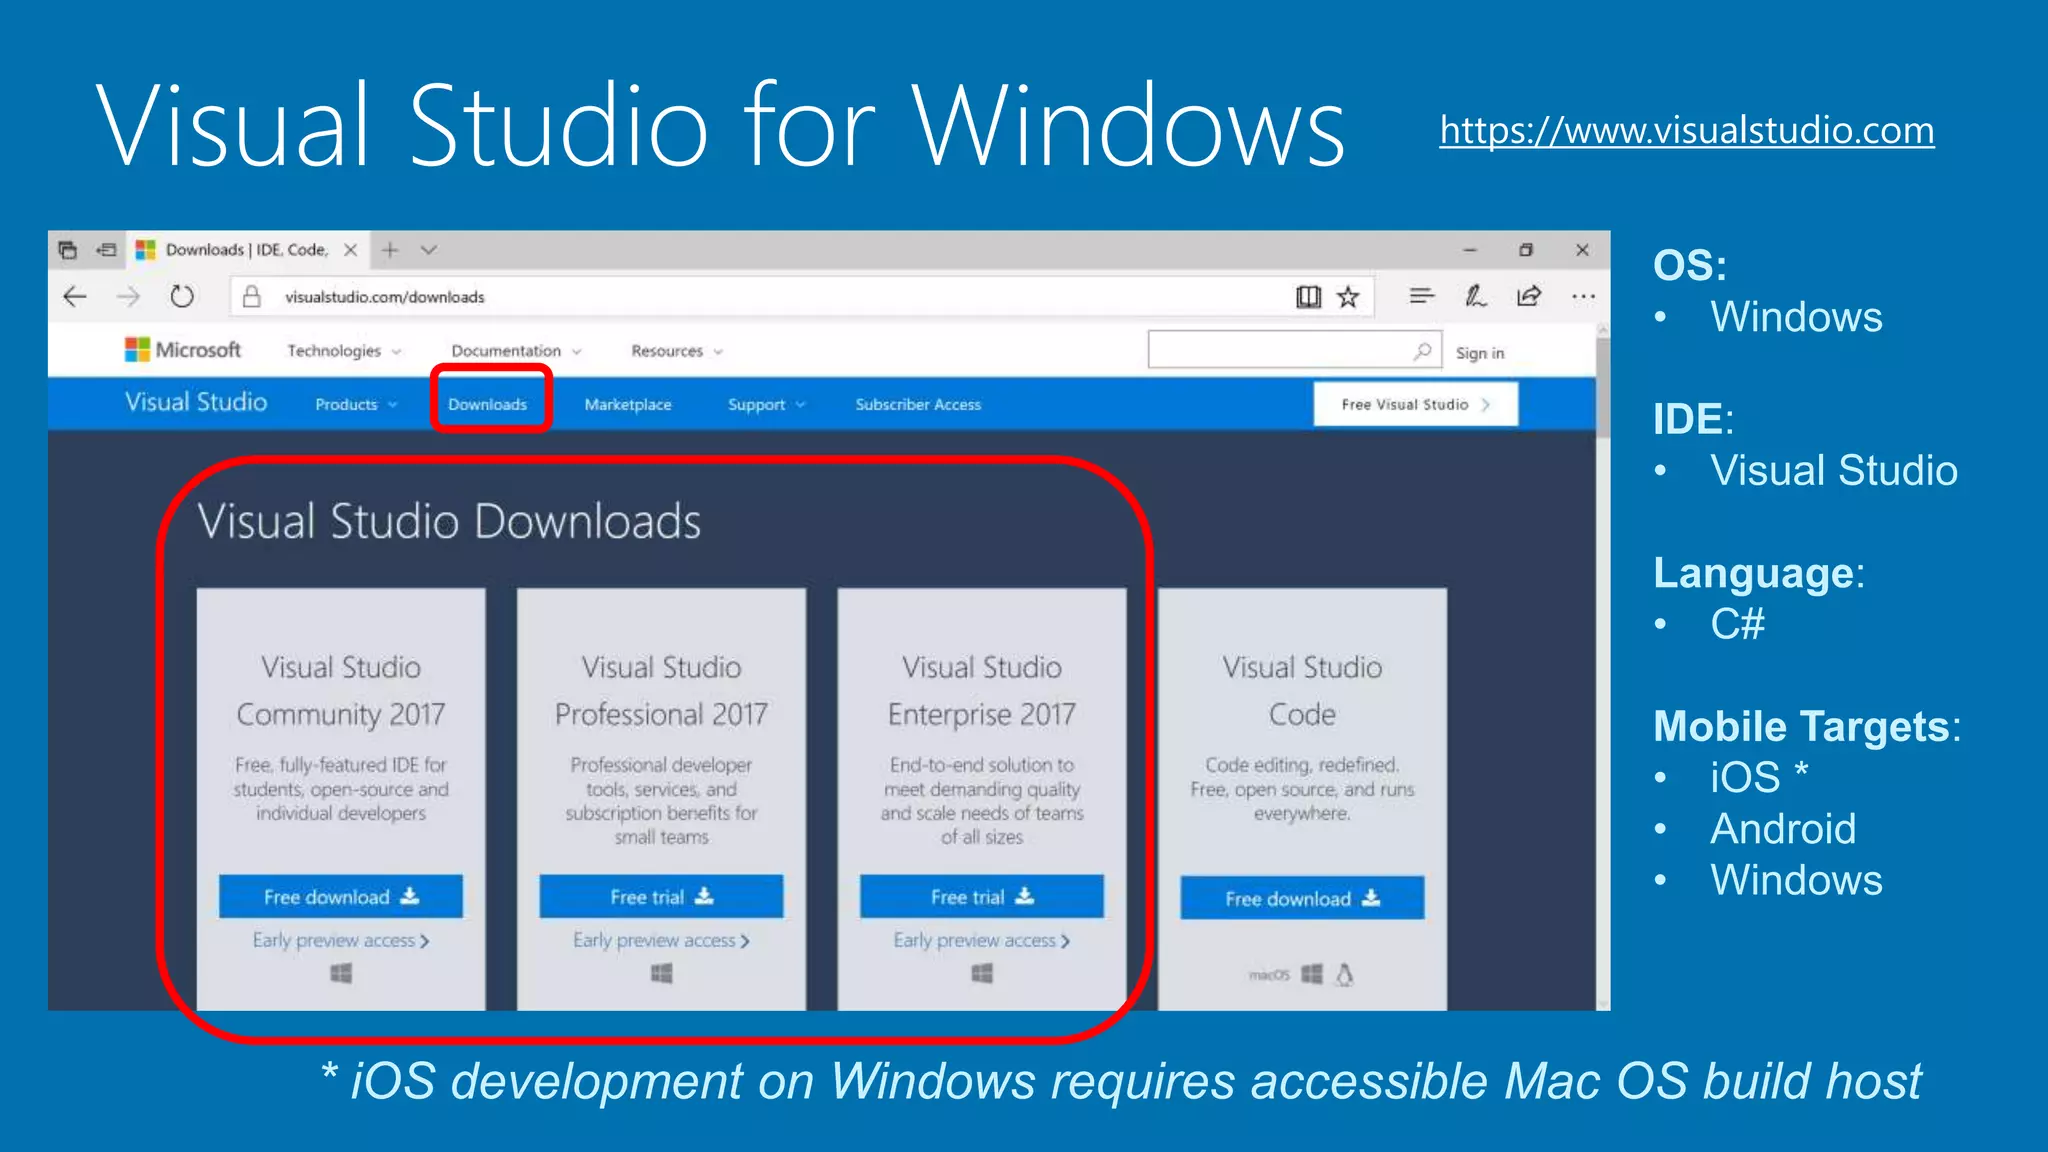Click Windows icon on Visual Studio Code card
This screenshot has width=2048, height=1152.
click(1312, 974)
